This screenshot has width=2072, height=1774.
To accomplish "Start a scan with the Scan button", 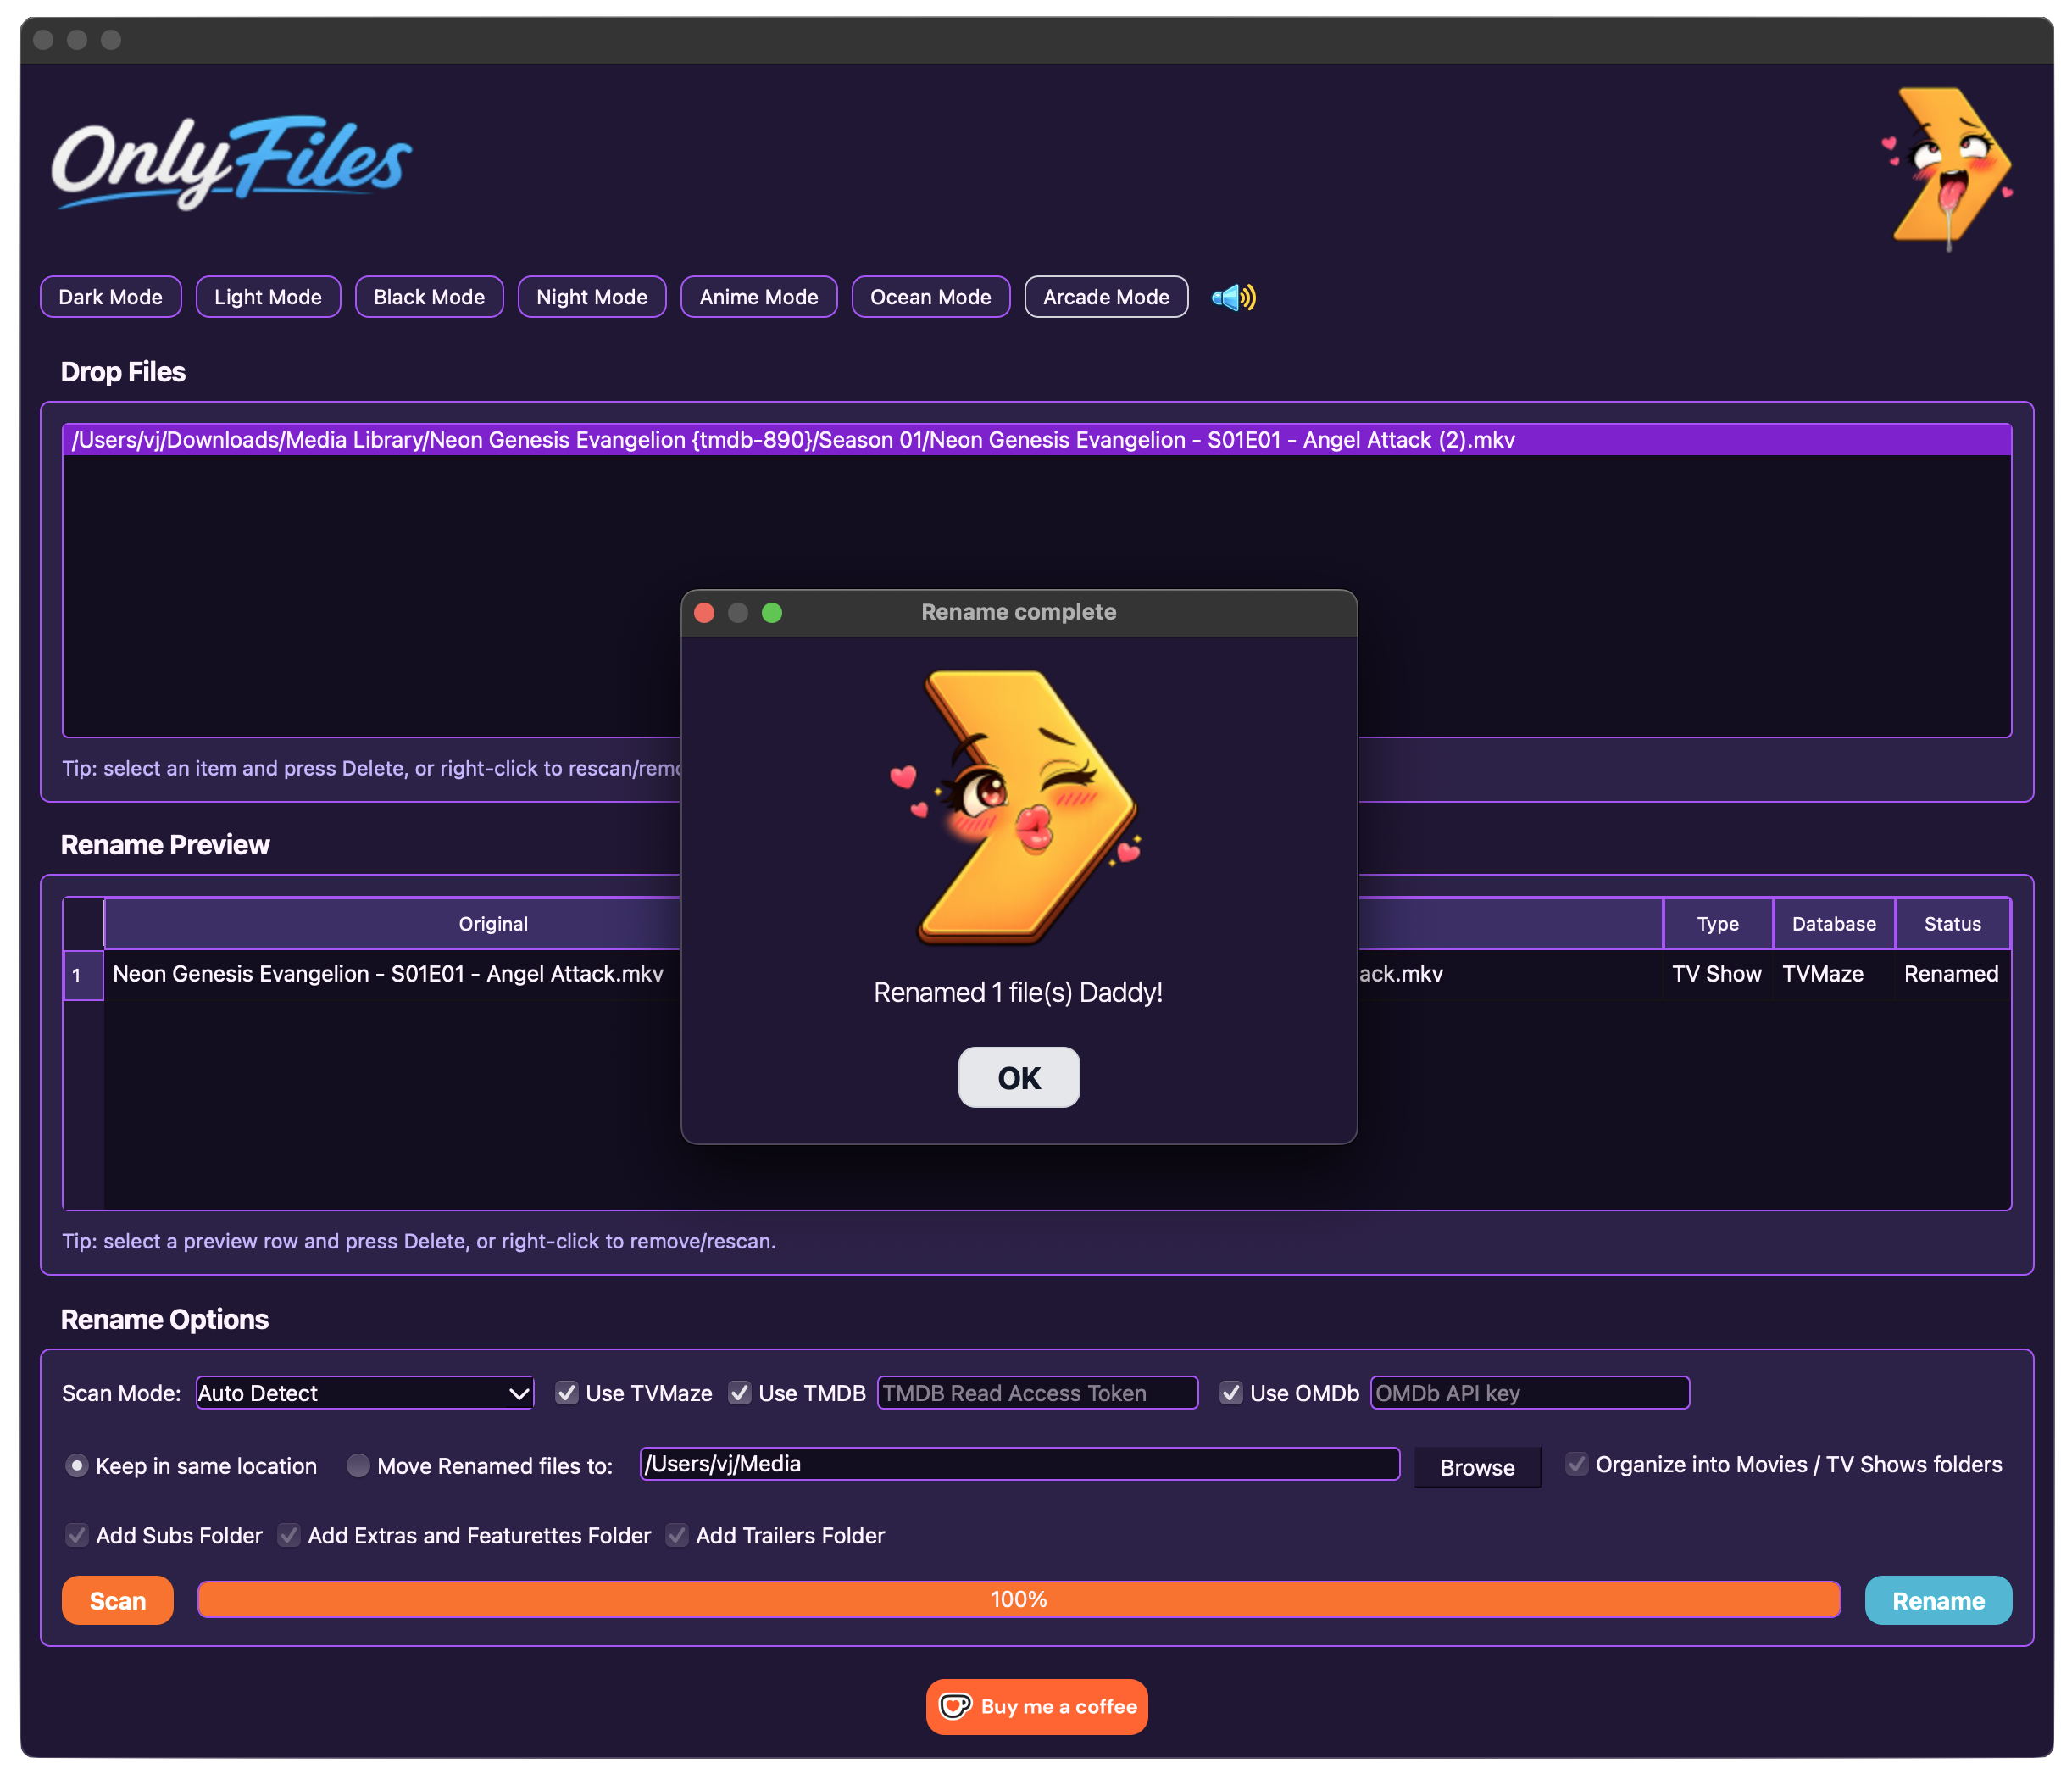I will [118, 1600].
